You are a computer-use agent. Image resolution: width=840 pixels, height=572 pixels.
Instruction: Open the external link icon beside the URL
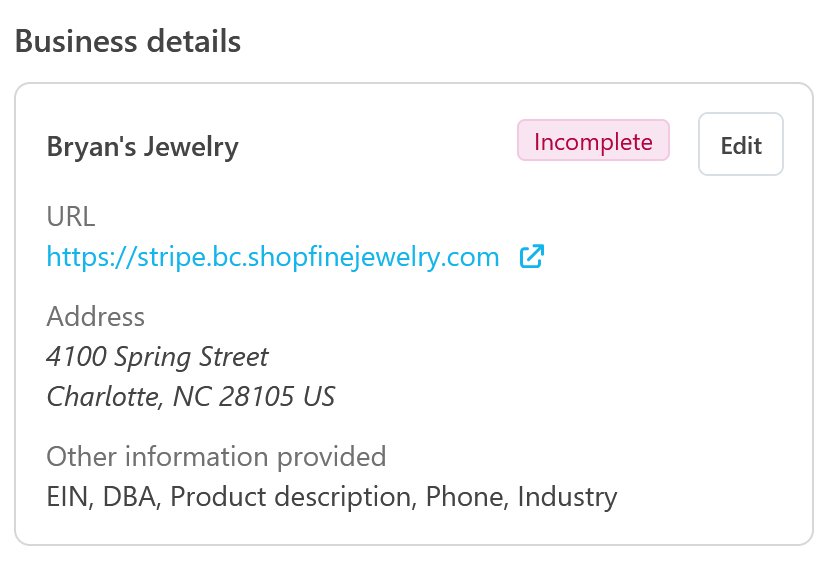532,257
